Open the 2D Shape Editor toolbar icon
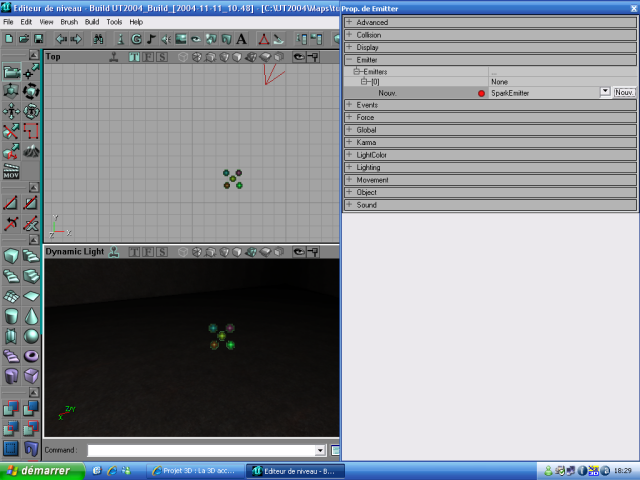 click(x=263, y=39)
